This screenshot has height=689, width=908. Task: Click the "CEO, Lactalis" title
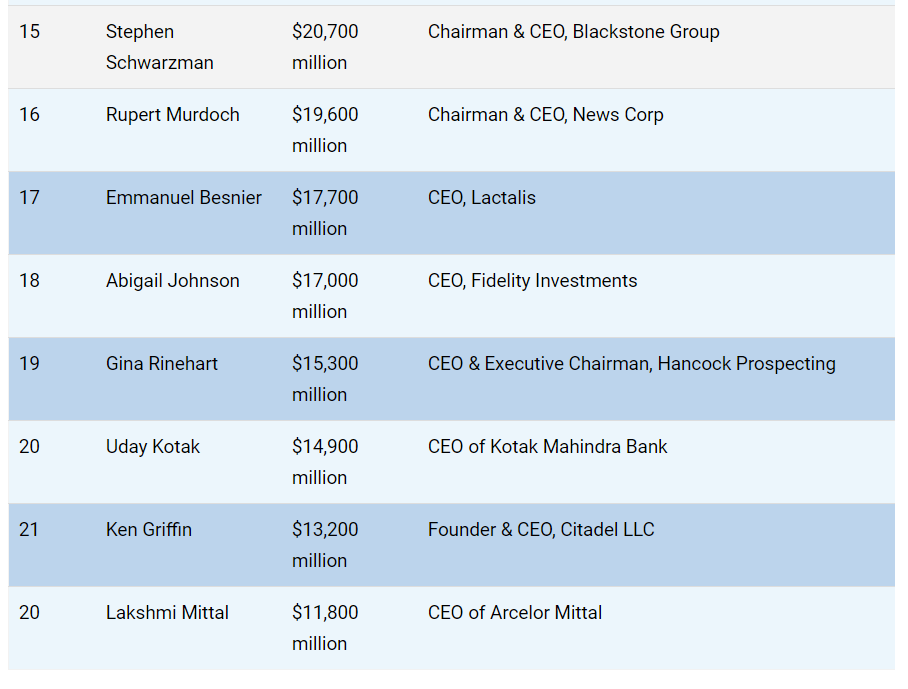482,198
